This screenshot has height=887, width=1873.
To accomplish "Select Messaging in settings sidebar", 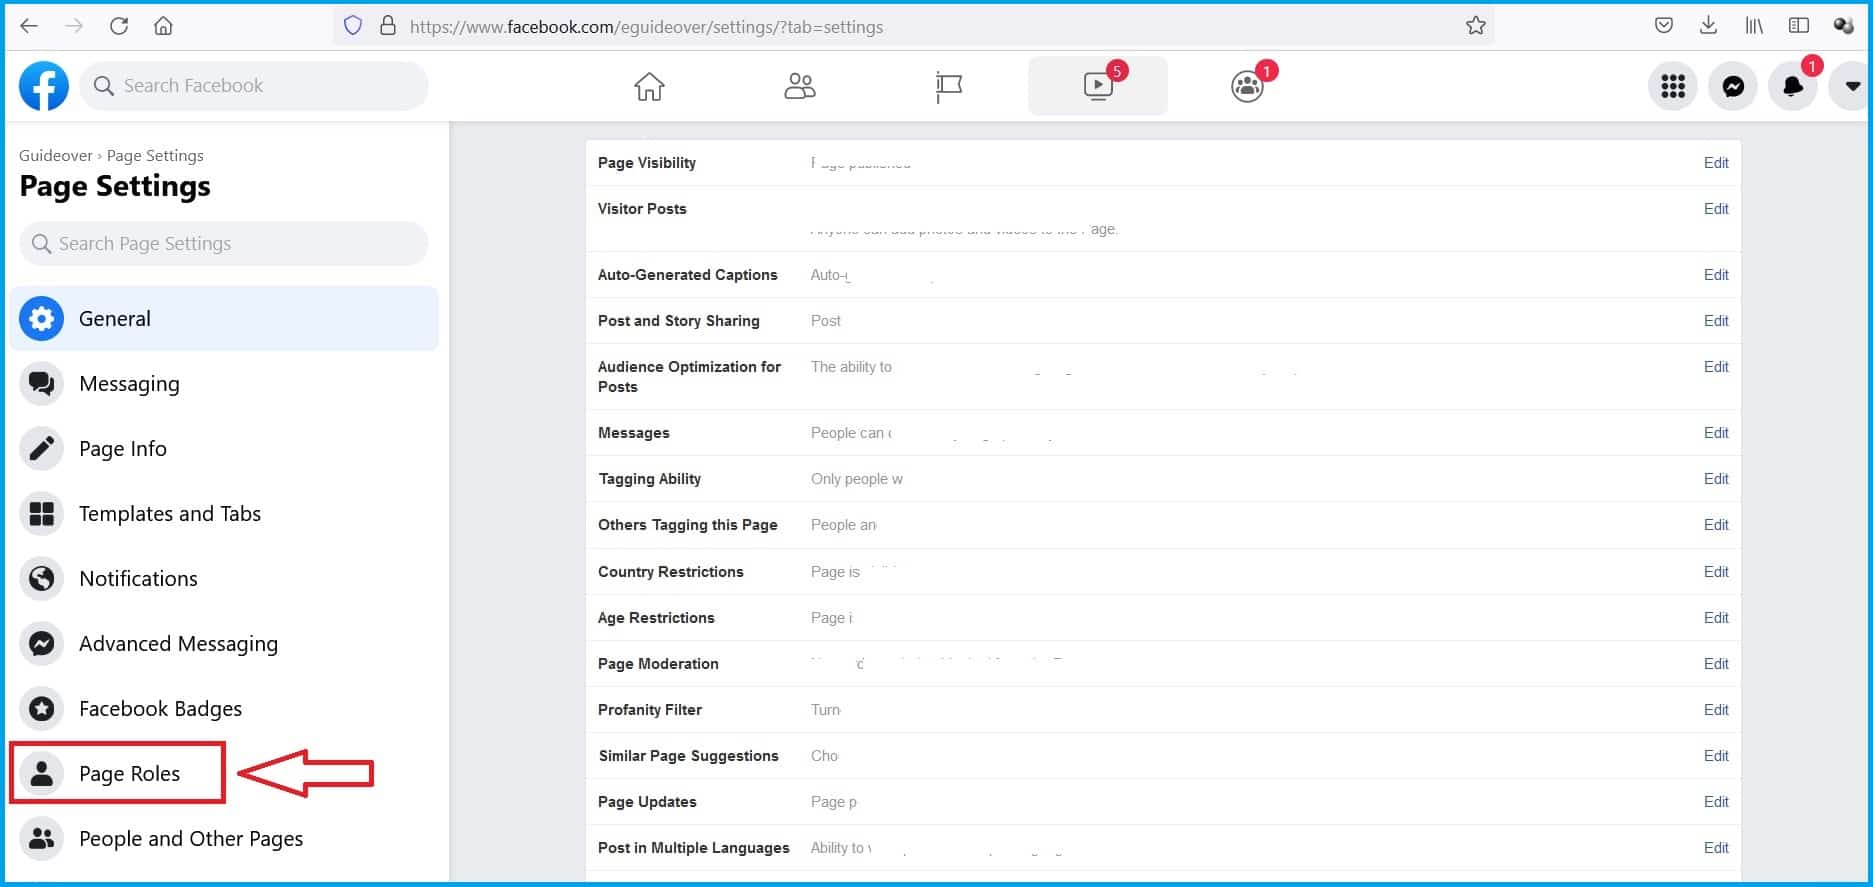I will click(224, 383).
